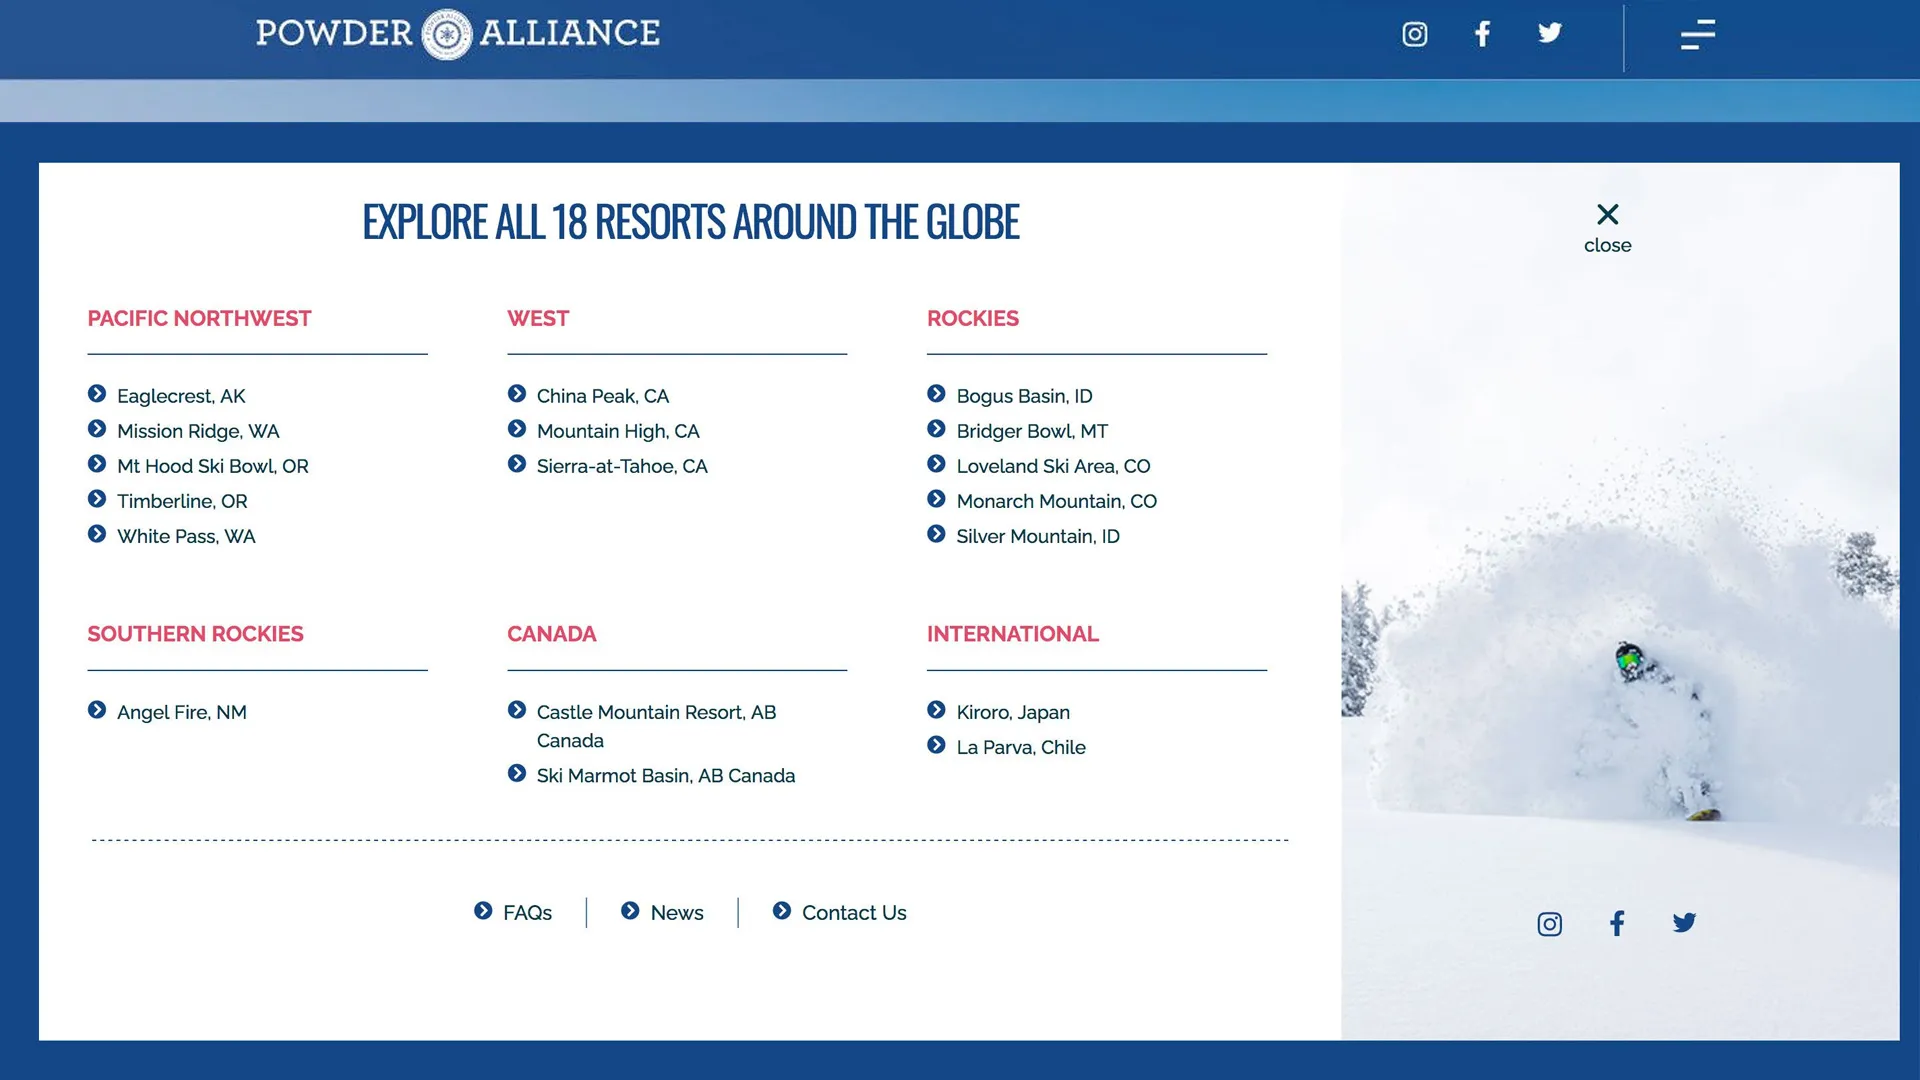The width and height of the screenshot is (1920, 1080).
Task: Open Twitter icon below the snowboarder photo
Action: click(x=1684, y=922)
